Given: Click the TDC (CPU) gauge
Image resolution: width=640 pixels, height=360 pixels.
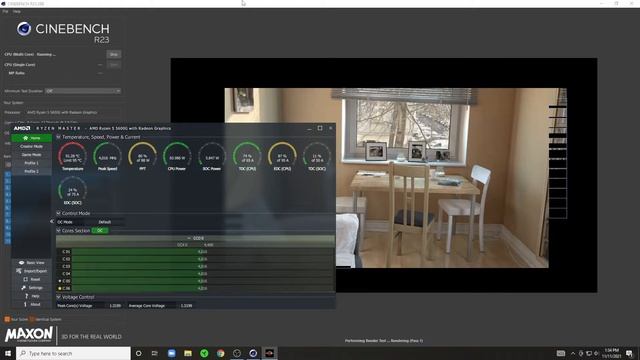Looking at the screenshot, I should click(x=247, y=157).
